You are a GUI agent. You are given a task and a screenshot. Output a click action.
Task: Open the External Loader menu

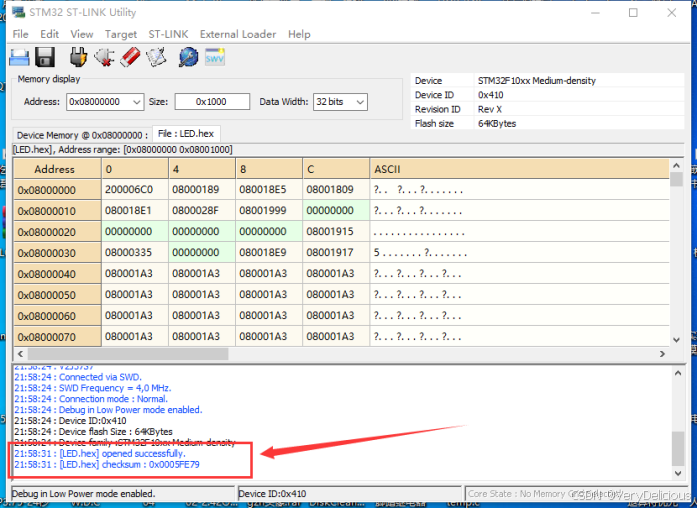238,34
